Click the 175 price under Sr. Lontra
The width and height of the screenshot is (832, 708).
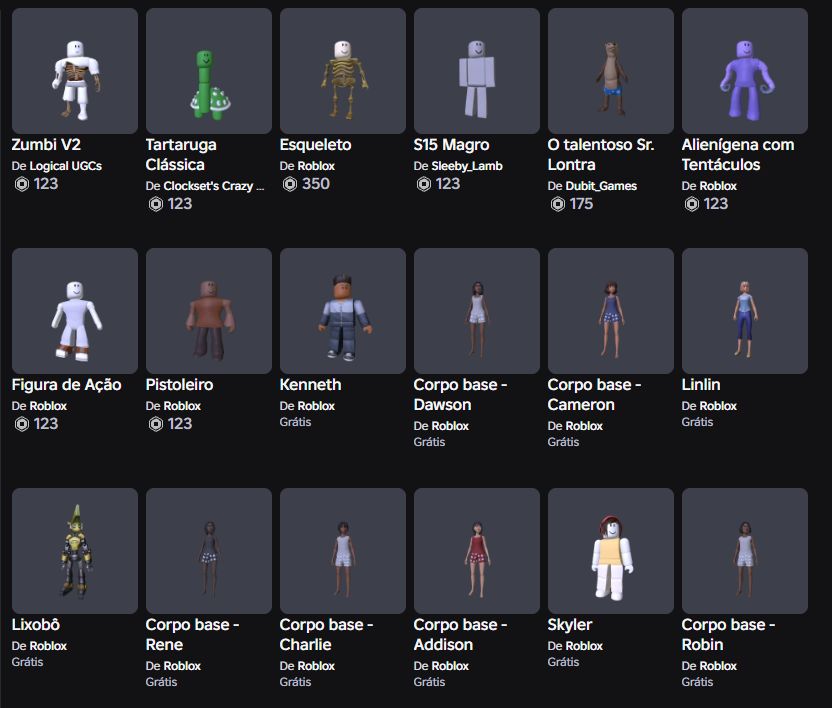[x=582, y=204]
